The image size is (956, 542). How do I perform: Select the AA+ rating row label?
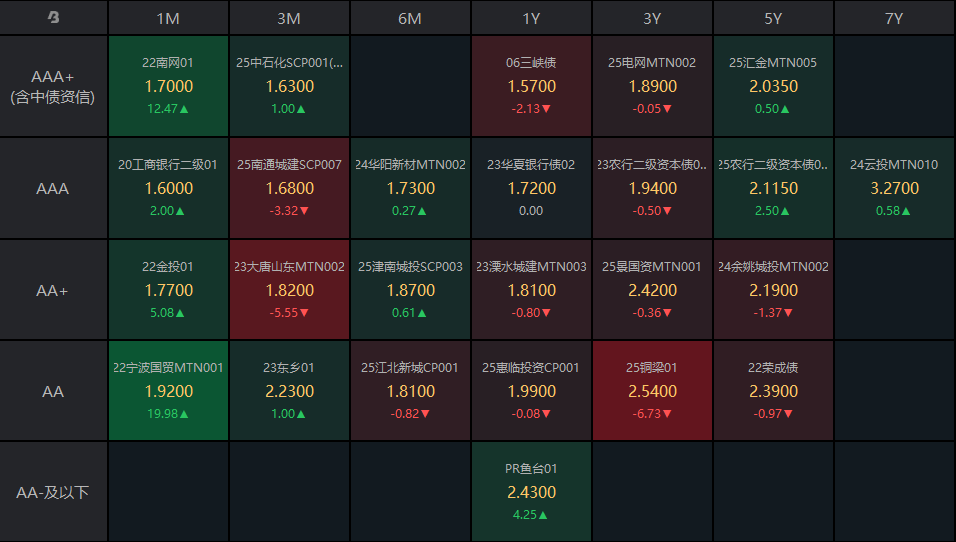(x=53, y=290)
